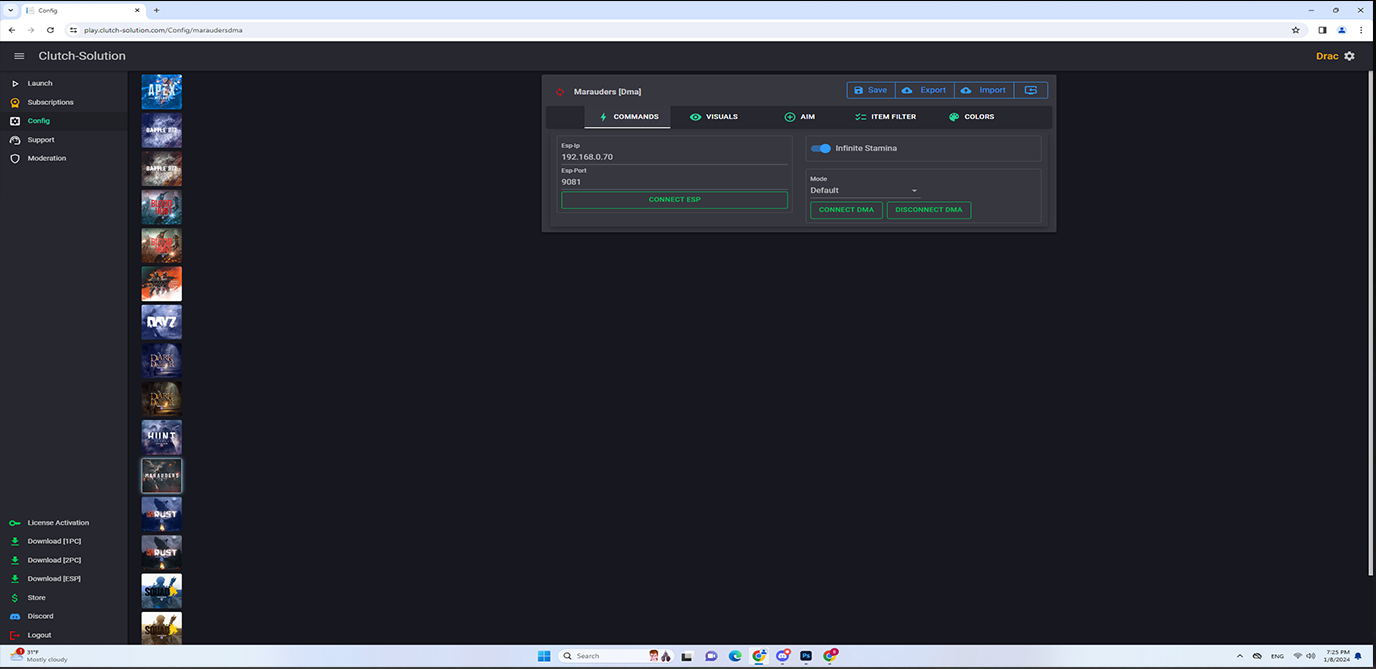The height and width of the screenshot is (669, 1376).
Task: Focus the Esp-Port input field
Action: click(x=674, y=182)
